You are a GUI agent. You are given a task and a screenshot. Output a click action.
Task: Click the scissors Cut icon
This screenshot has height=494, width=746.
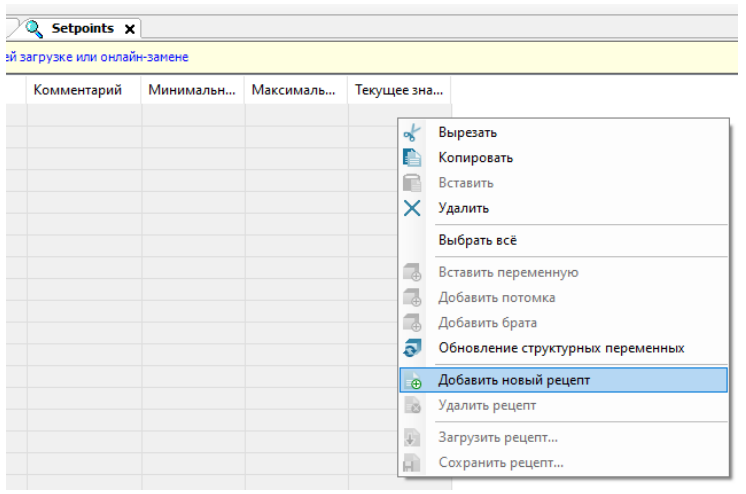412,133
